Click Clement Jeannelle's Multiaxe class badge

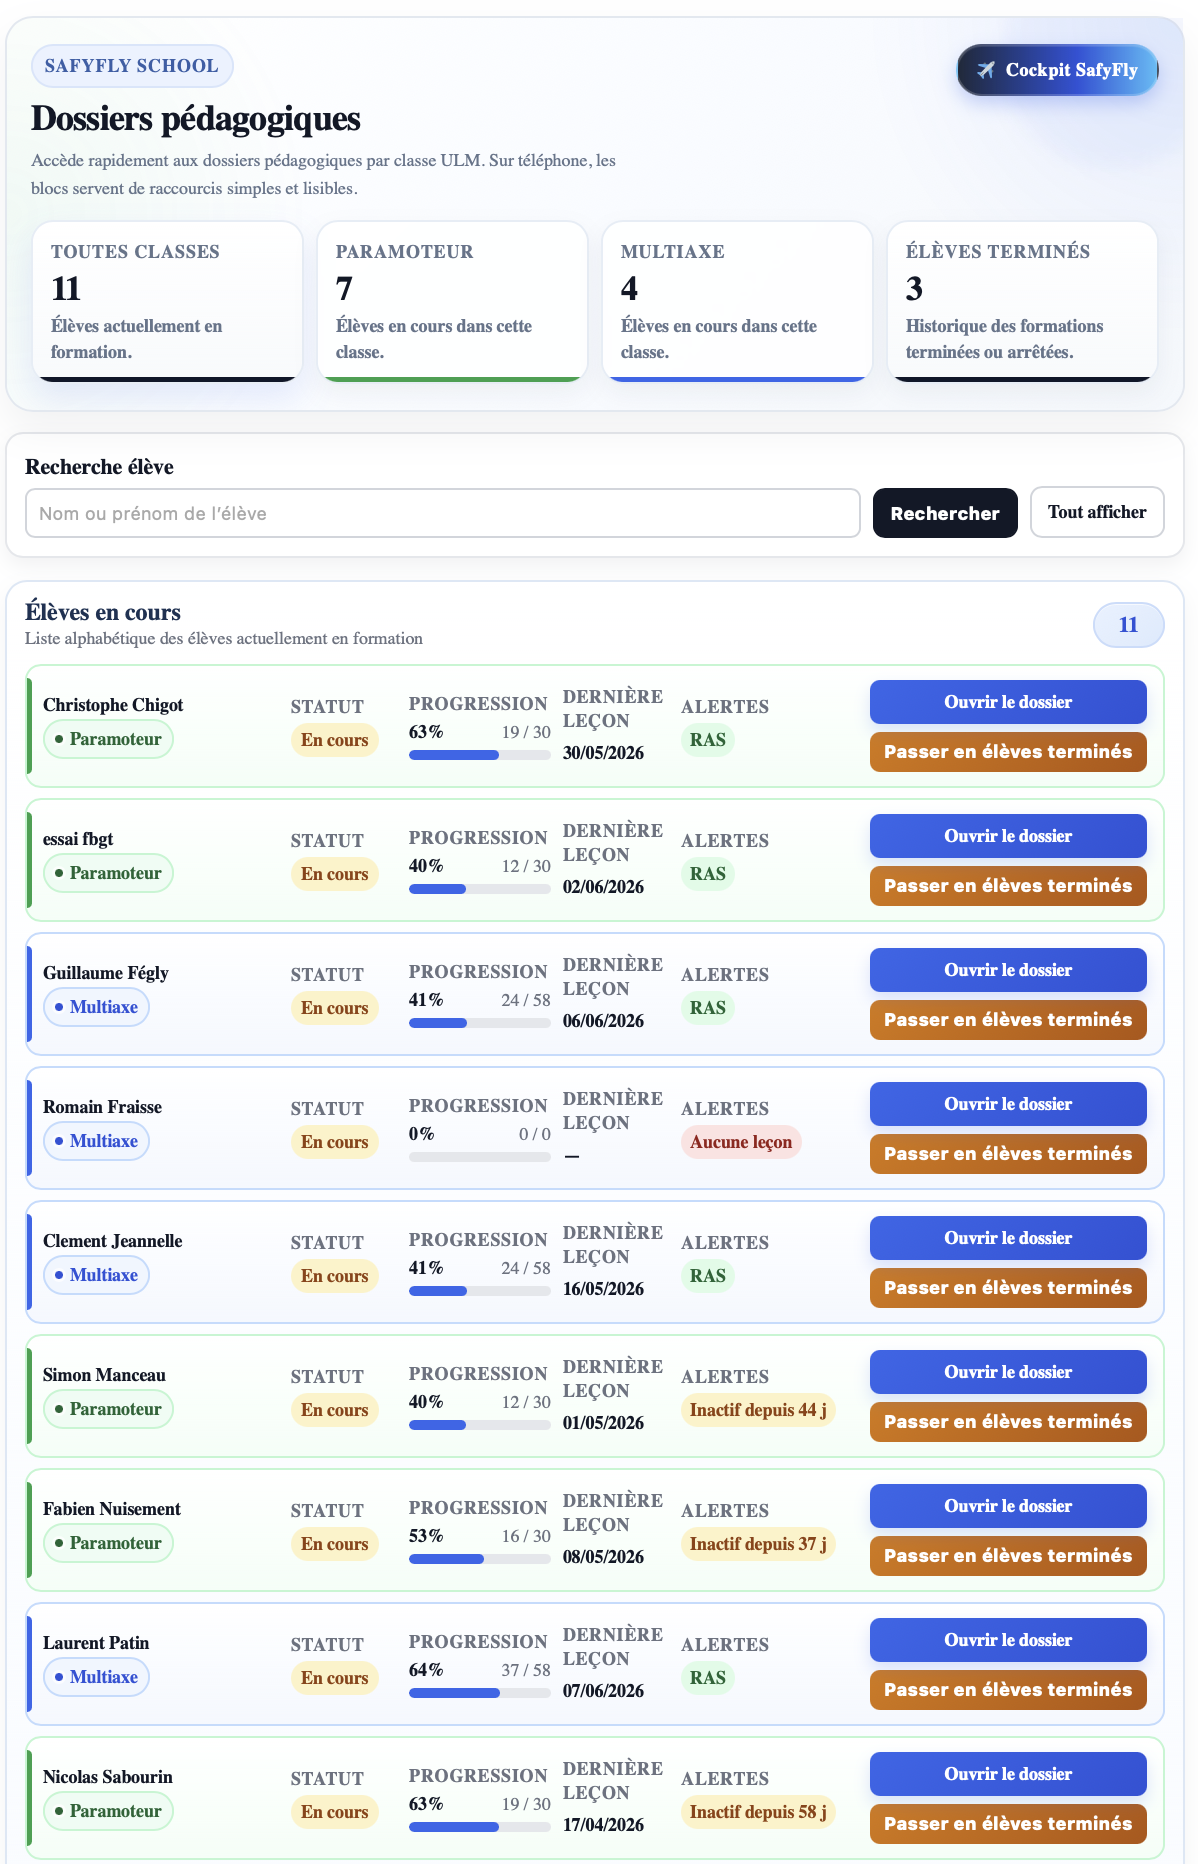(x=97, y=1275)
